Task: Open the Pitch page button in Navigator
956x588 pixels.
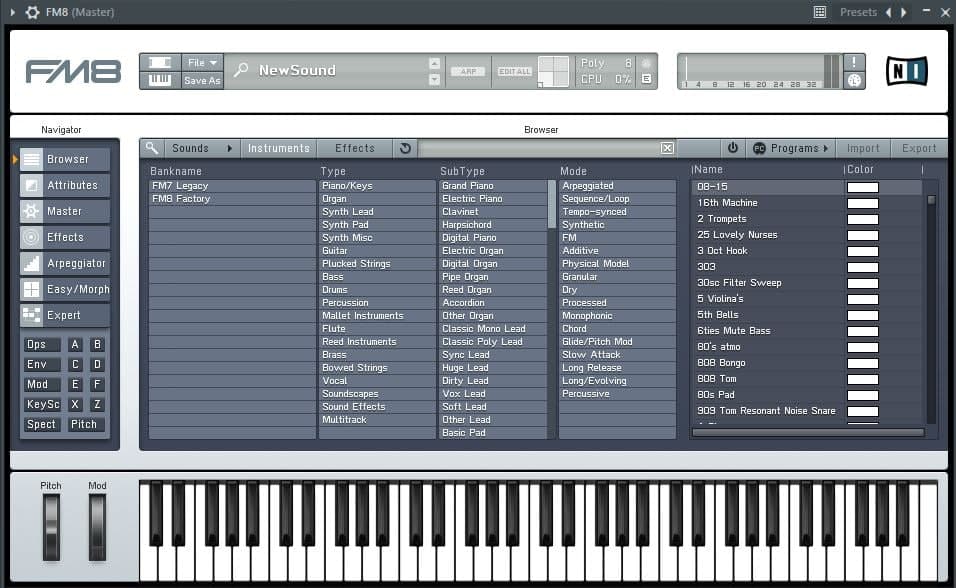Action: pyautogui.click(x=85, y=425)
